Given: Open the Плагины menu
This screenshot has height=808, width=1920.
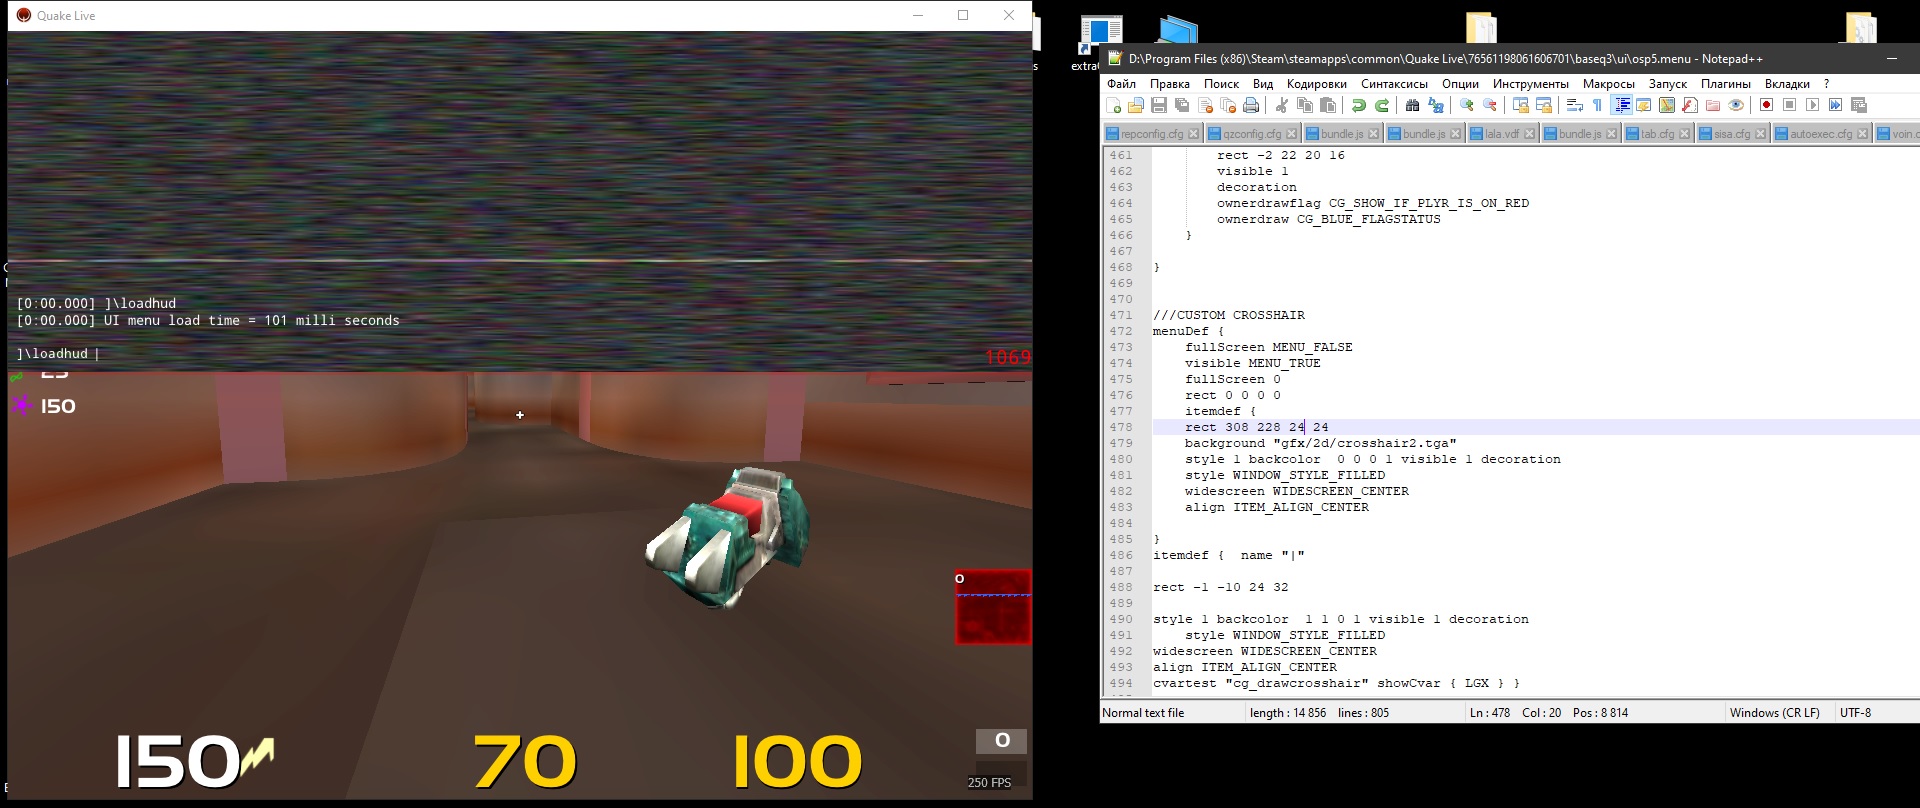Looking at the screenshot, I should tap(1726, 84).
